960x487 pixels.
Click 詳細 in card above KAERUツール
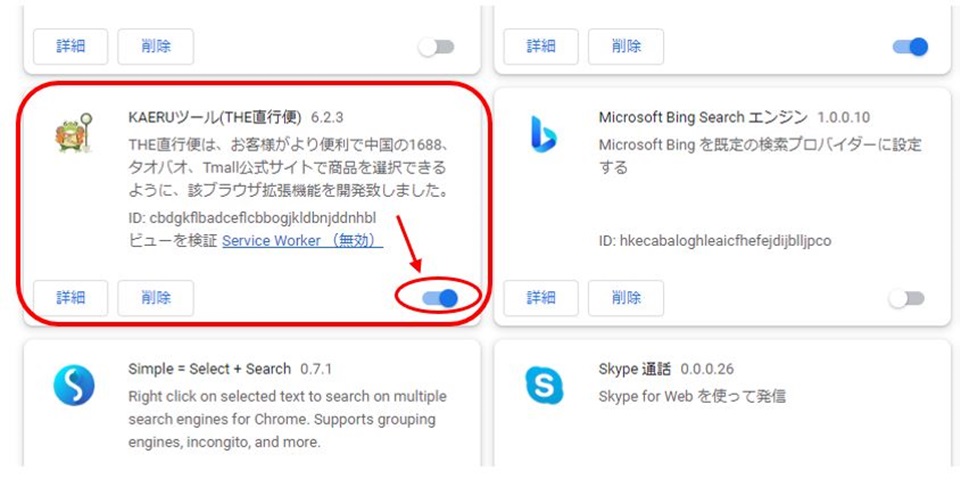pos(70,47)
